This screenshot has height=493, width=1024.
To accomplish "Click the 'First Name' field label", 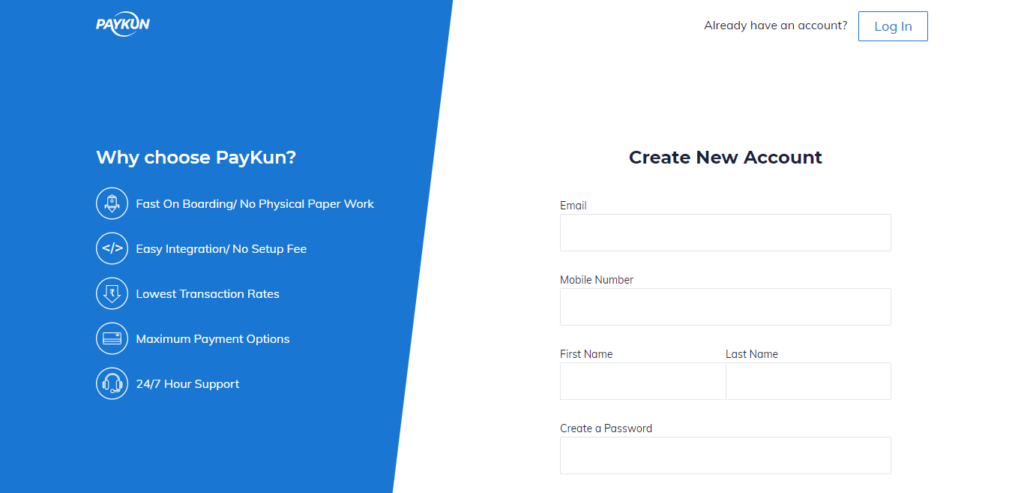I will [x=586, y=354].
